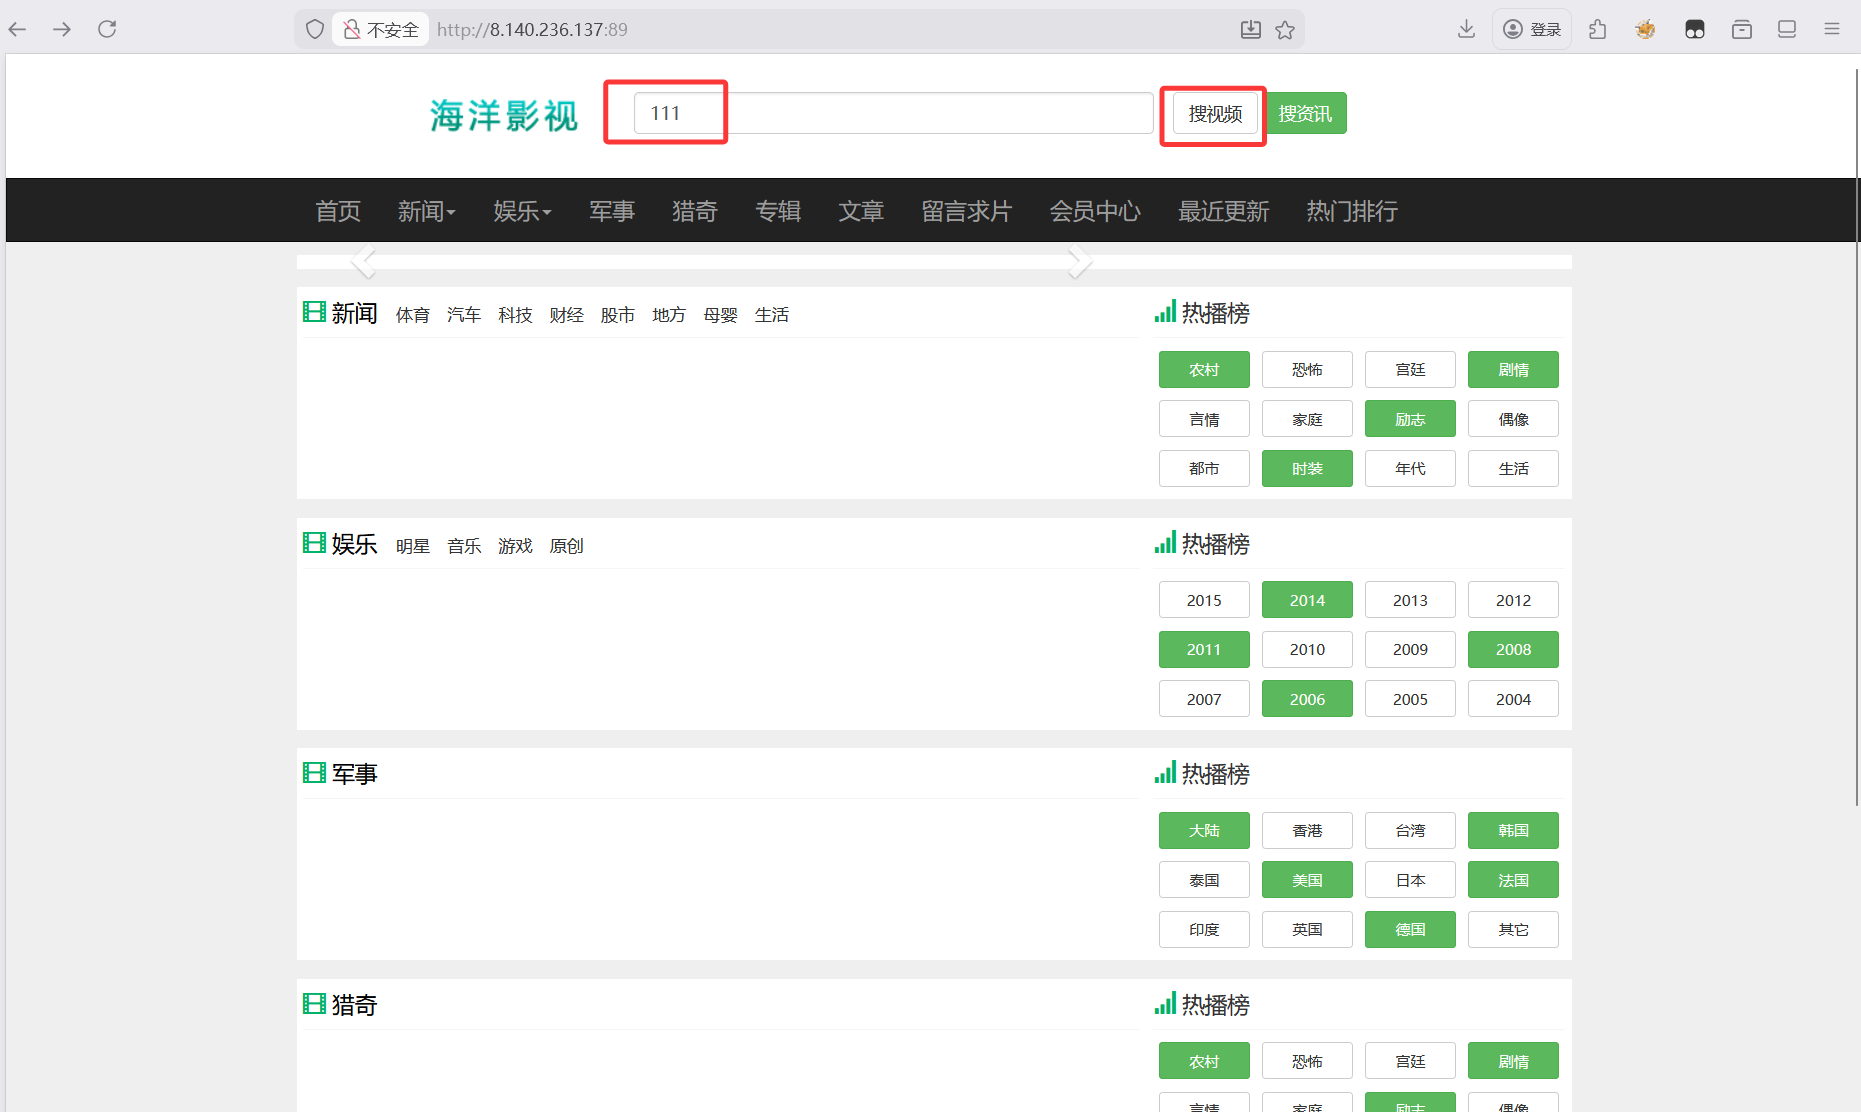Go back using browser back arrow

pyautogui.click(x=18, y=29)
